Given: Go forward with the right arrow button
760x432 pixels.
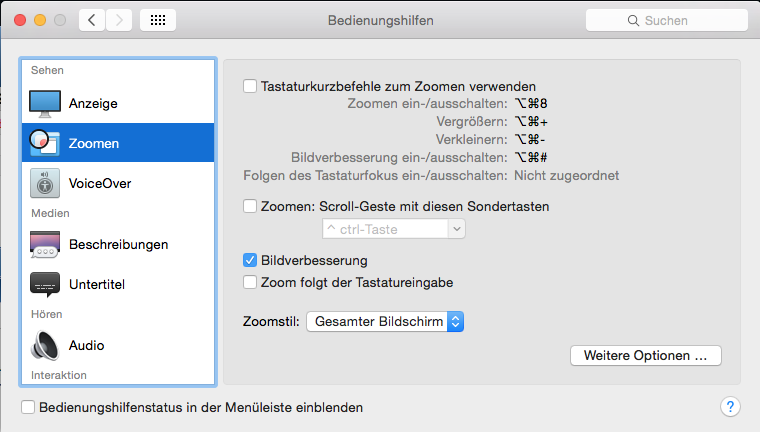Looking at the screenshot, I should (x=119, y=20).
